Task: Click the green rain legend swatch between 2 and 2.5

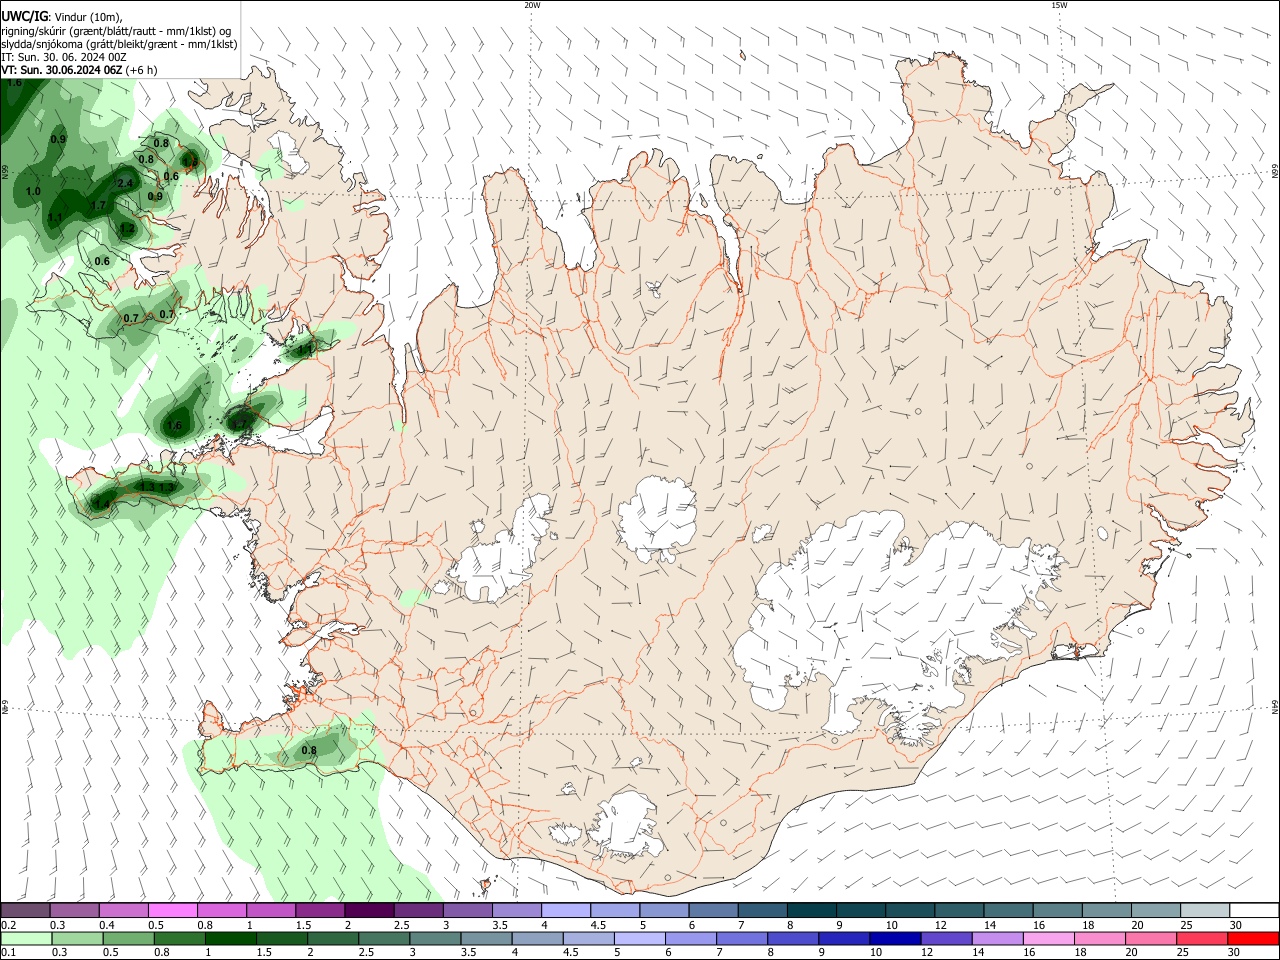Action: click(334, 939)
